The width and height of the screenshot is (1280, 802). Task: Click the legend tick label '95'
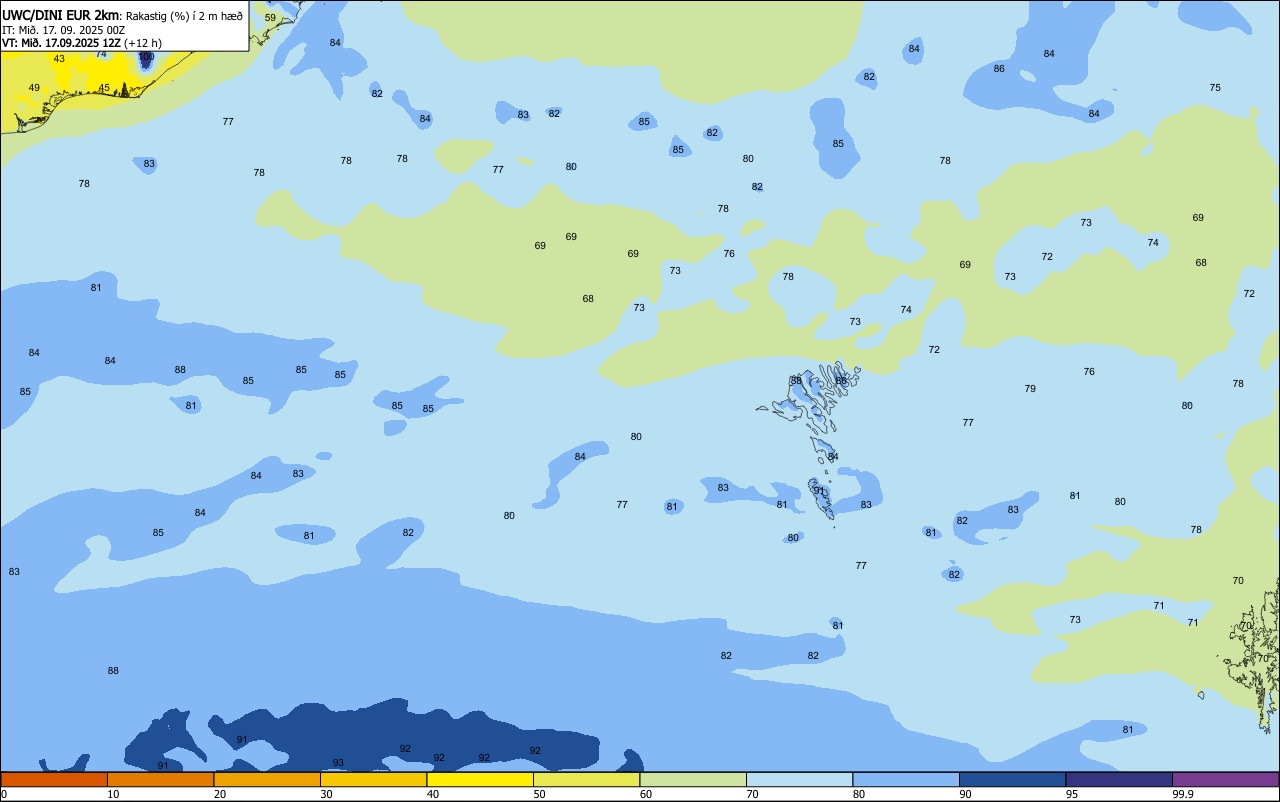pos(1072,794)
